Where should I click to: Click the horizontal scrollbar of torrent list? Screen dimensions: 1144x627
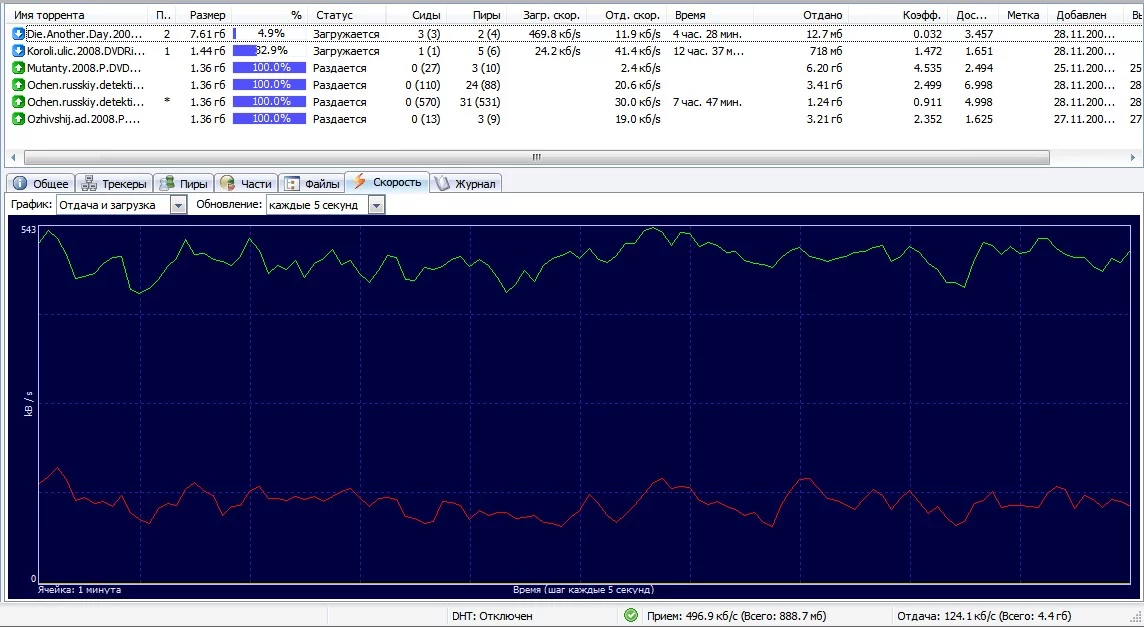[x=536, y=157]
